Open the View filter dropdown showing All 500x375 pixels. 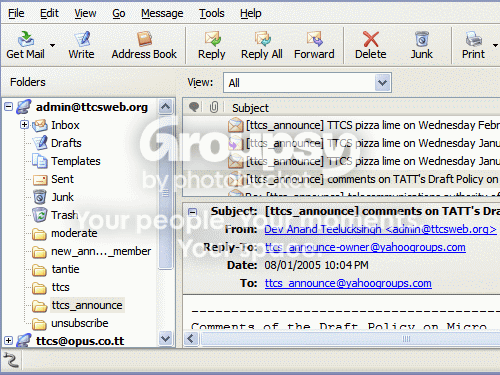point(307,83)
